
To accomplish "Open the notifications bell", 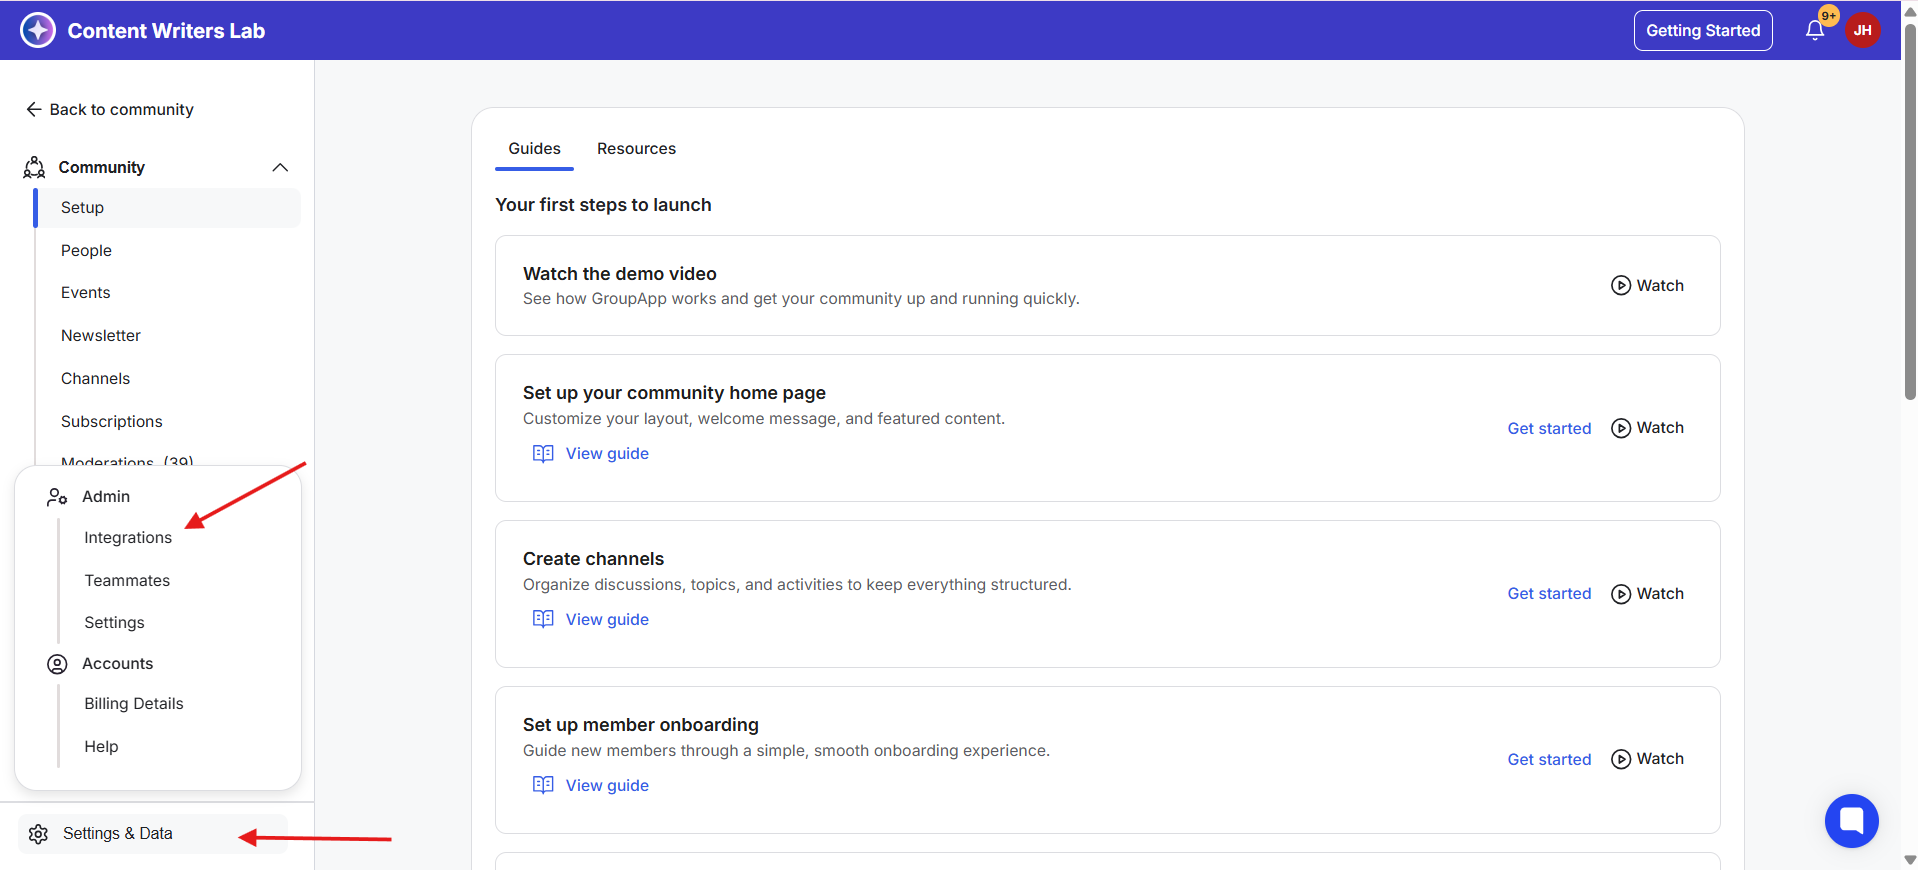I will tap(1815, 31).
